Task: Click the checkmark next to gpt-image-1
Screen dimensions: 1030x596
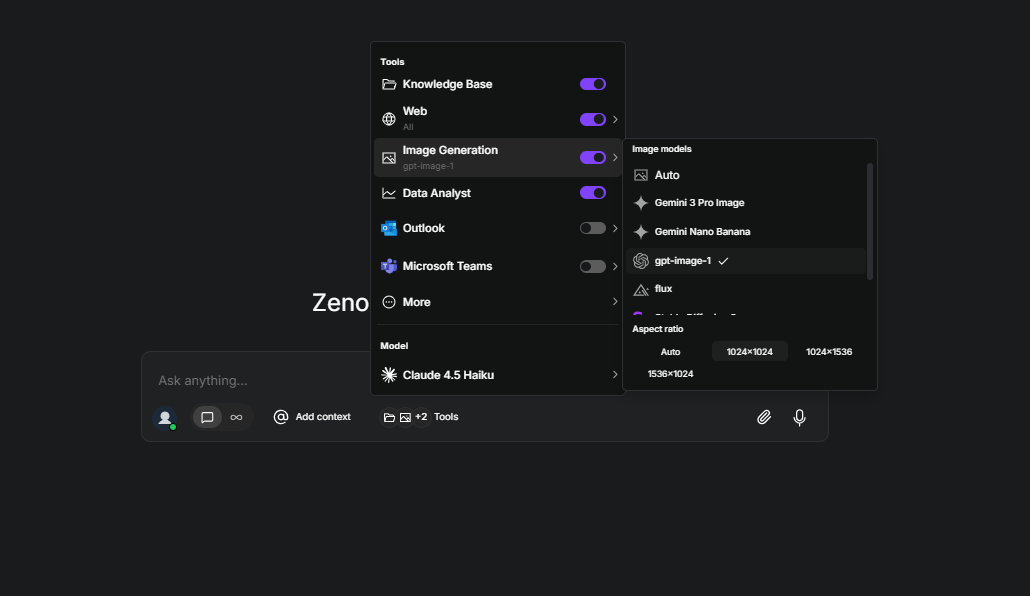Action: click(723, 261)
